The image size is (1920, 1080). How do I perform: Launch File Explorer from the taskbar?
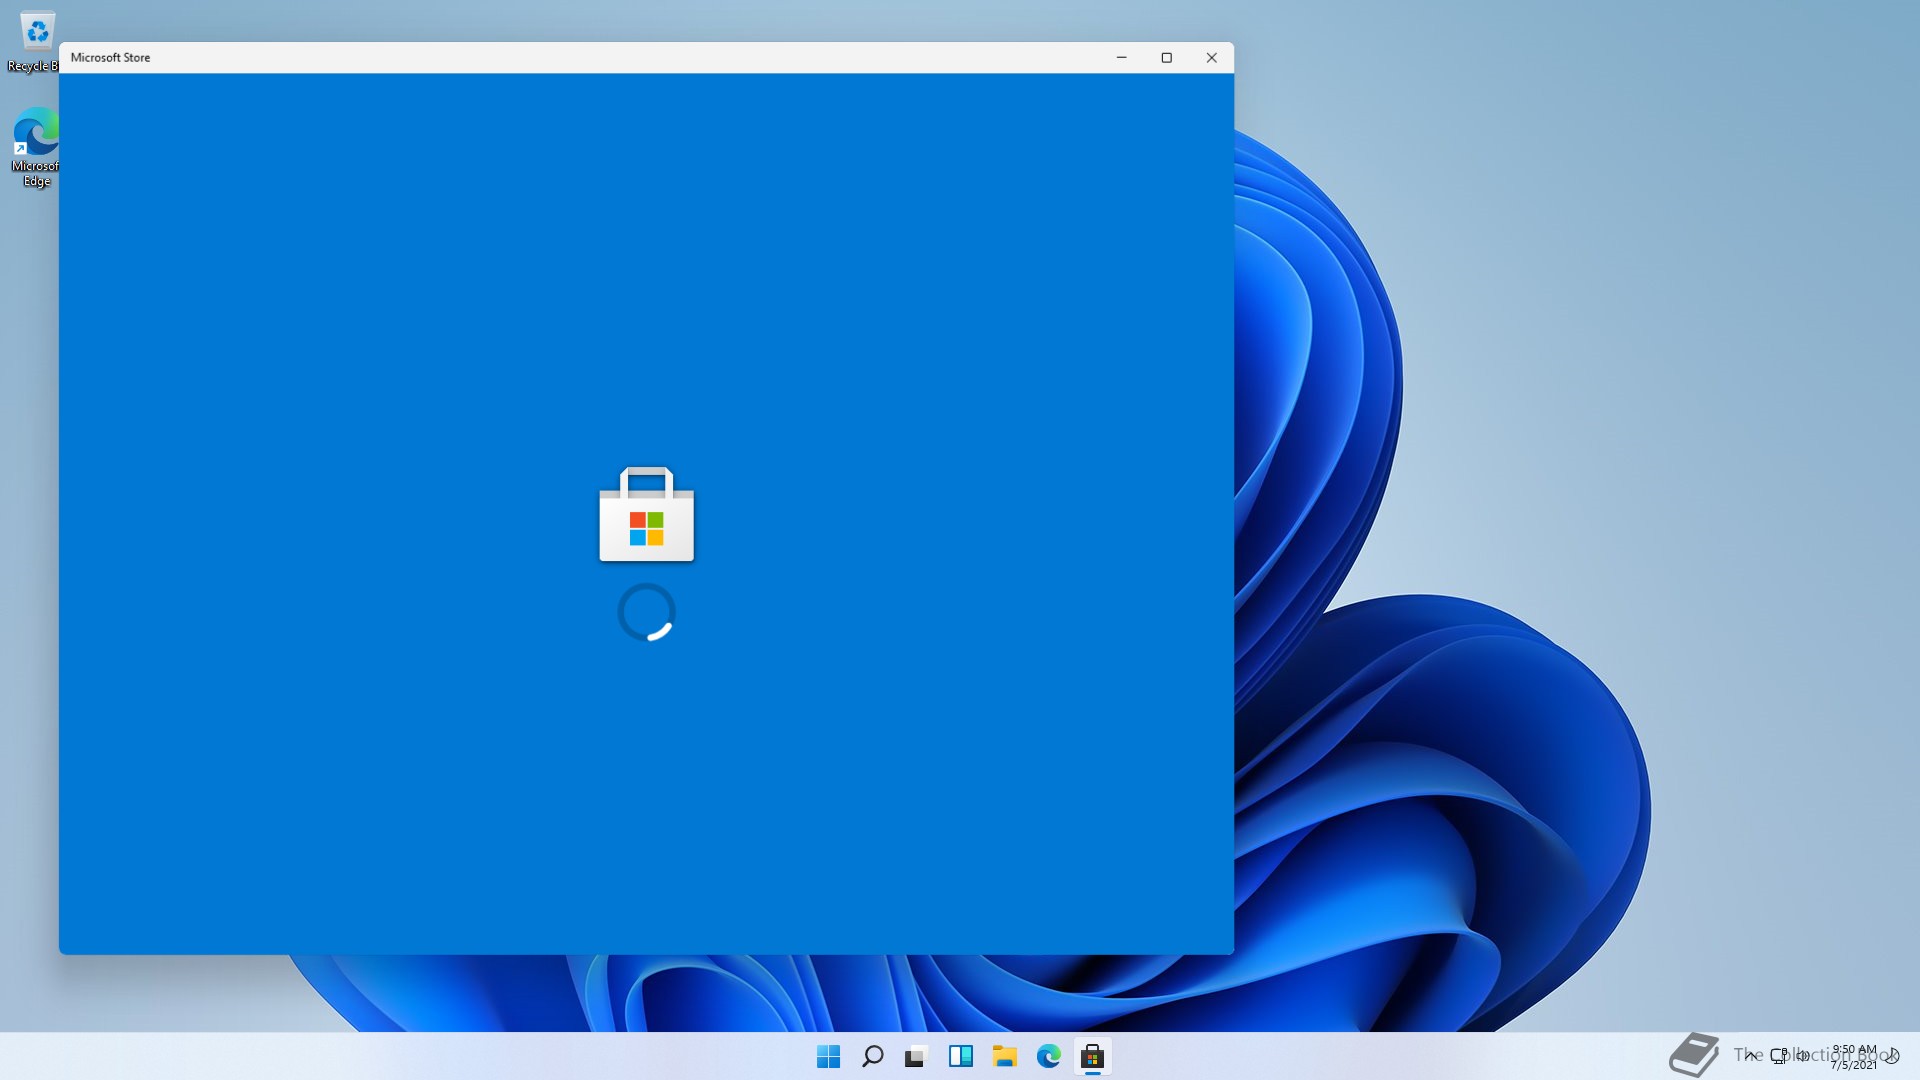point(1004,1056)
